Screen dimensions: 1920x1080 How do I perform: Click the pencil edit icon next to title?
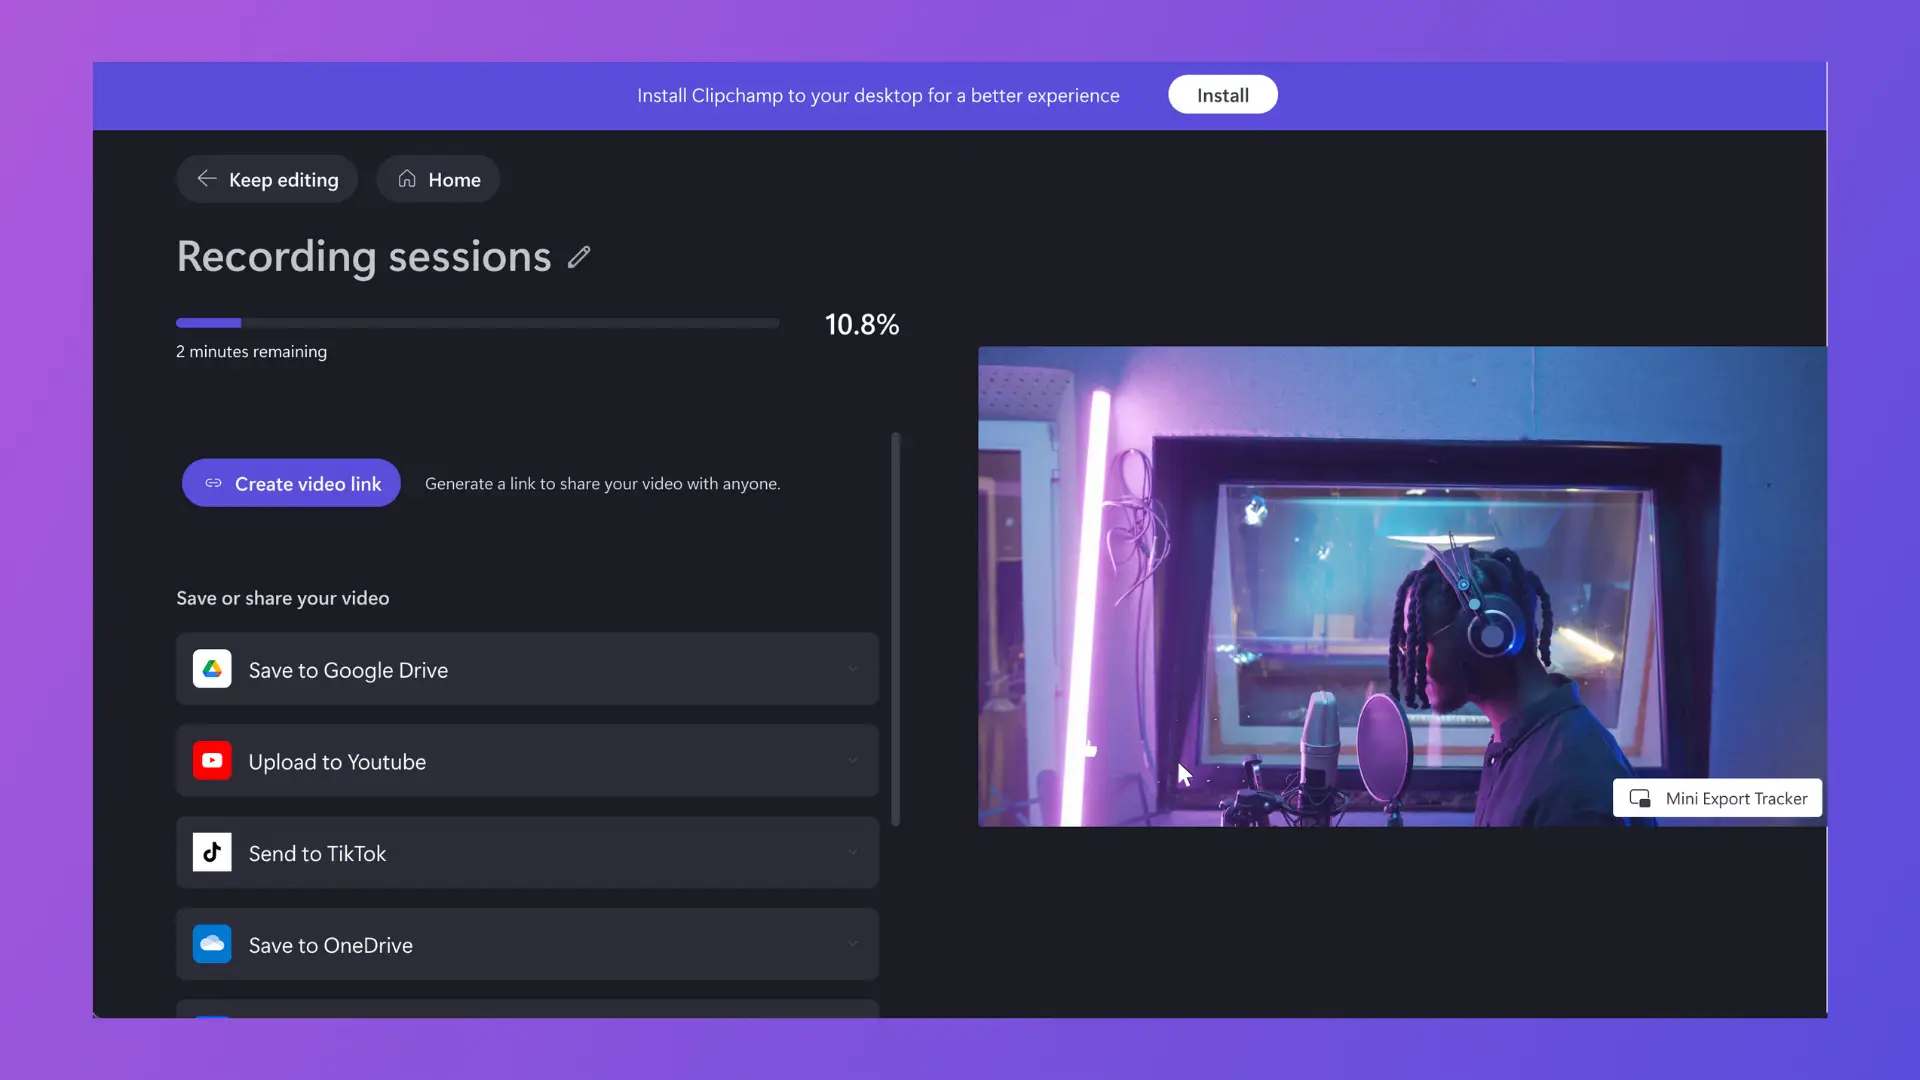(578, 256)
